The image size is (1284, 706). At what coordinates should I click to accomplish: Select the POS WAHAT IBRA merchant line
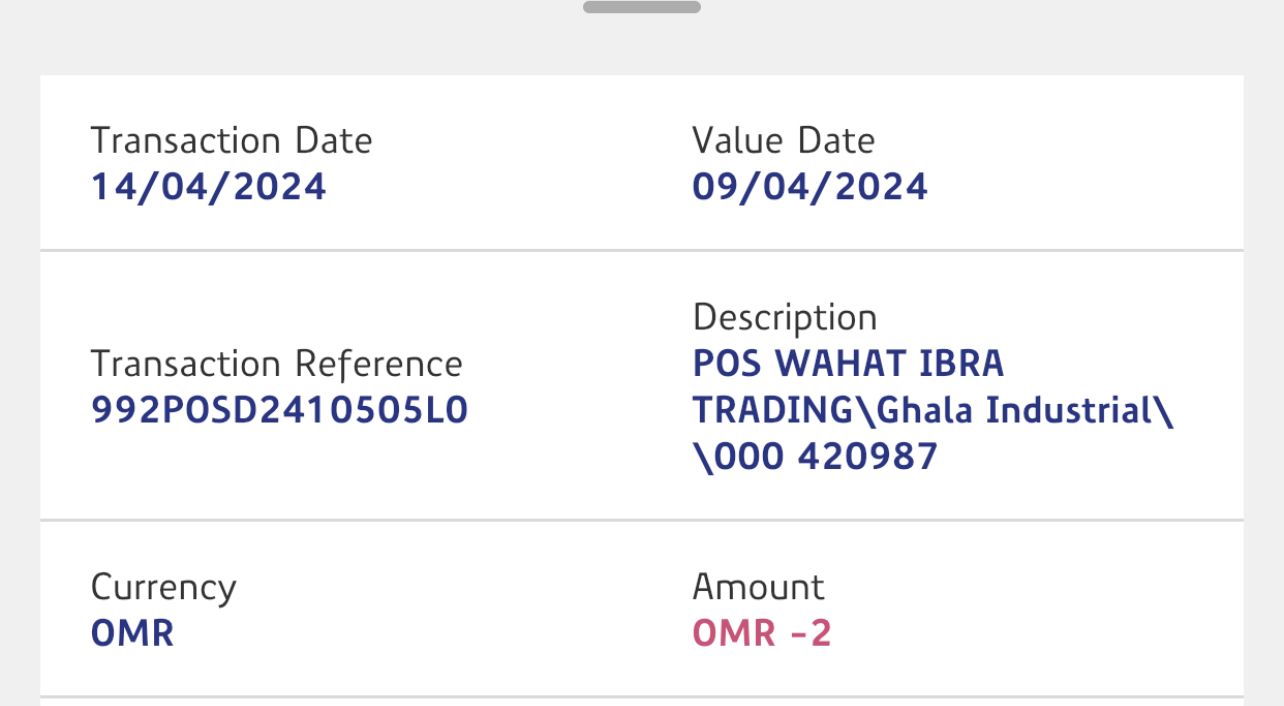pos(848,364)
